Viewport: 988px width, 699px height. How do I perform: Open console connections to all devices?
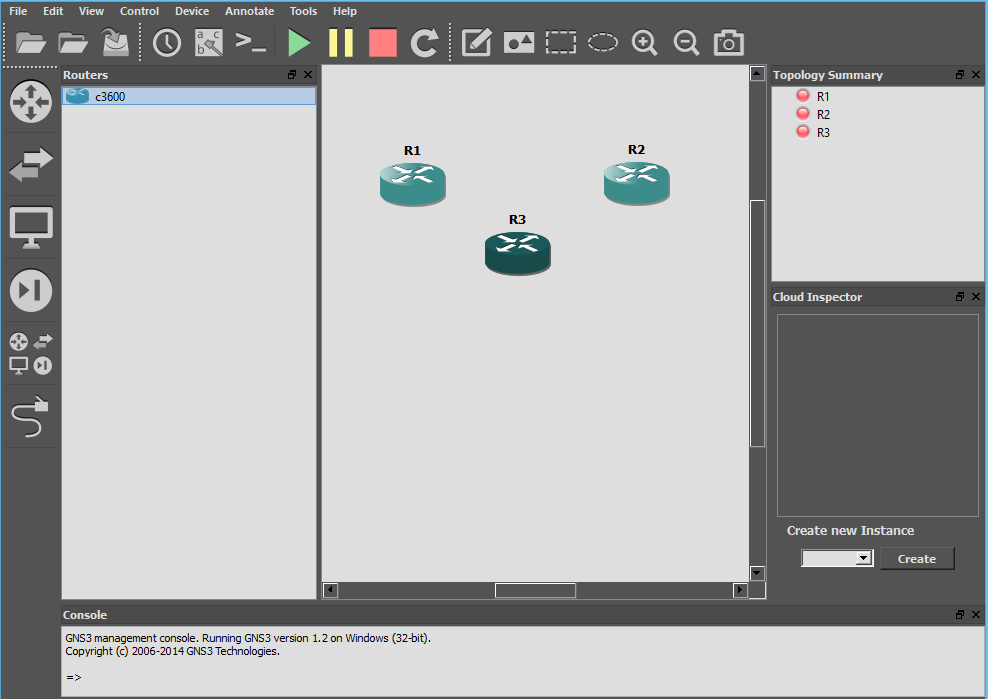pos(250,42)
